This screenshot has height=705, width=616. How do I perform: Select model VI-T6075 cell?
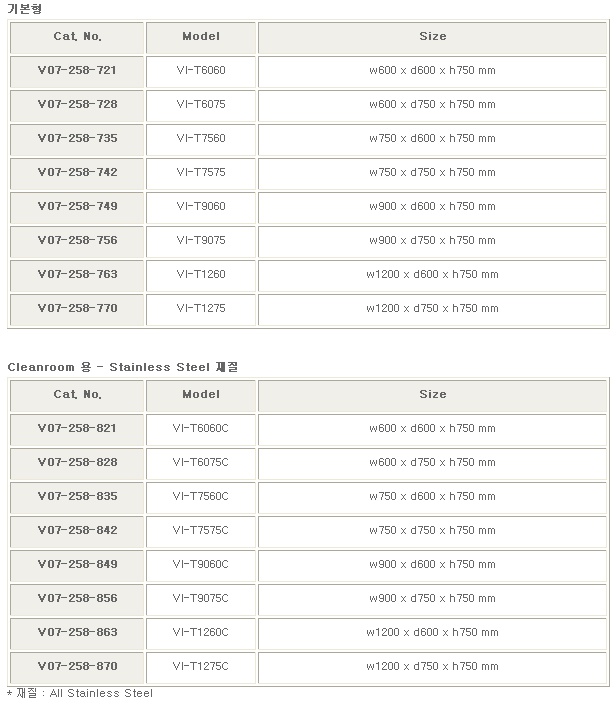[201, 105]
